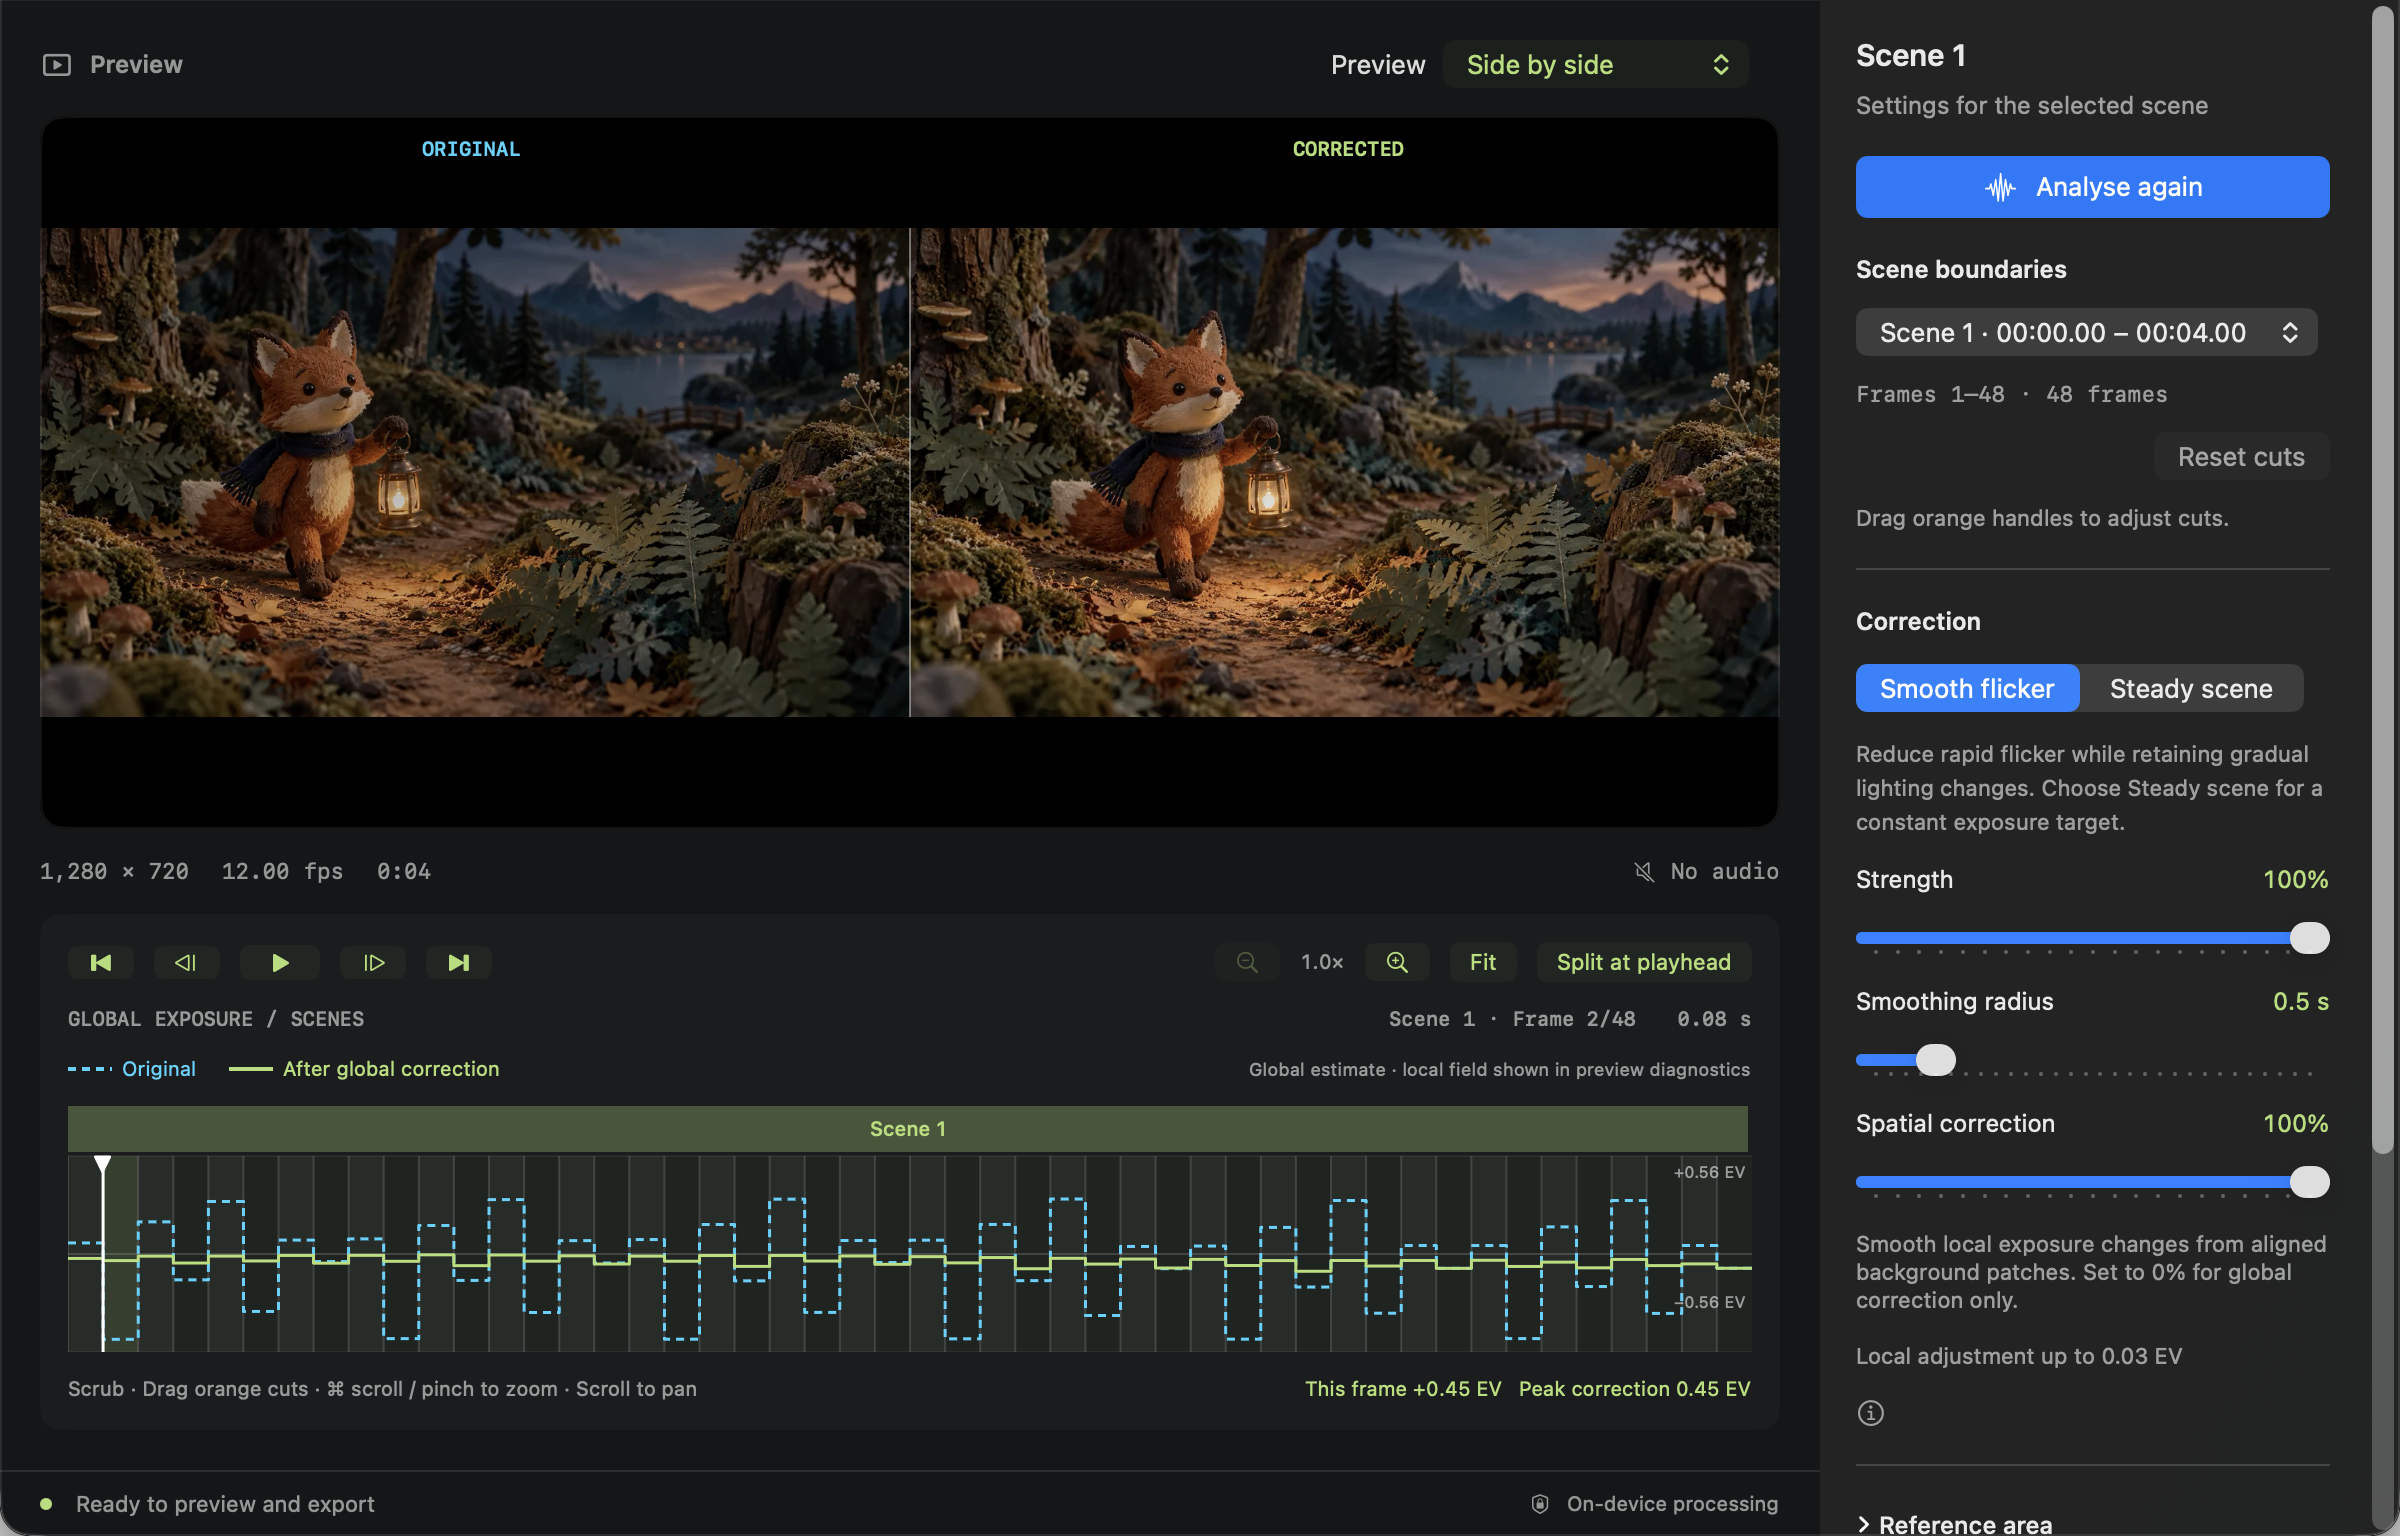Viewport: 2400px width, 1536px height.
Task: Click the green ready status dot
Action: click(x=46, y=1504)
